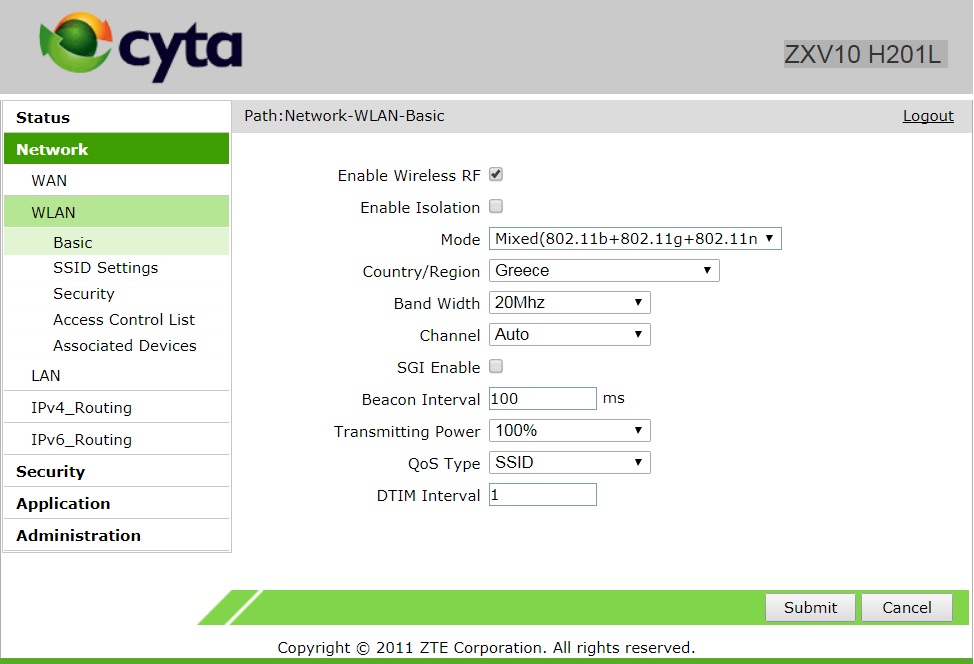
Task: Enable the Isolation checkbox
Action: (x=496, y=206)
